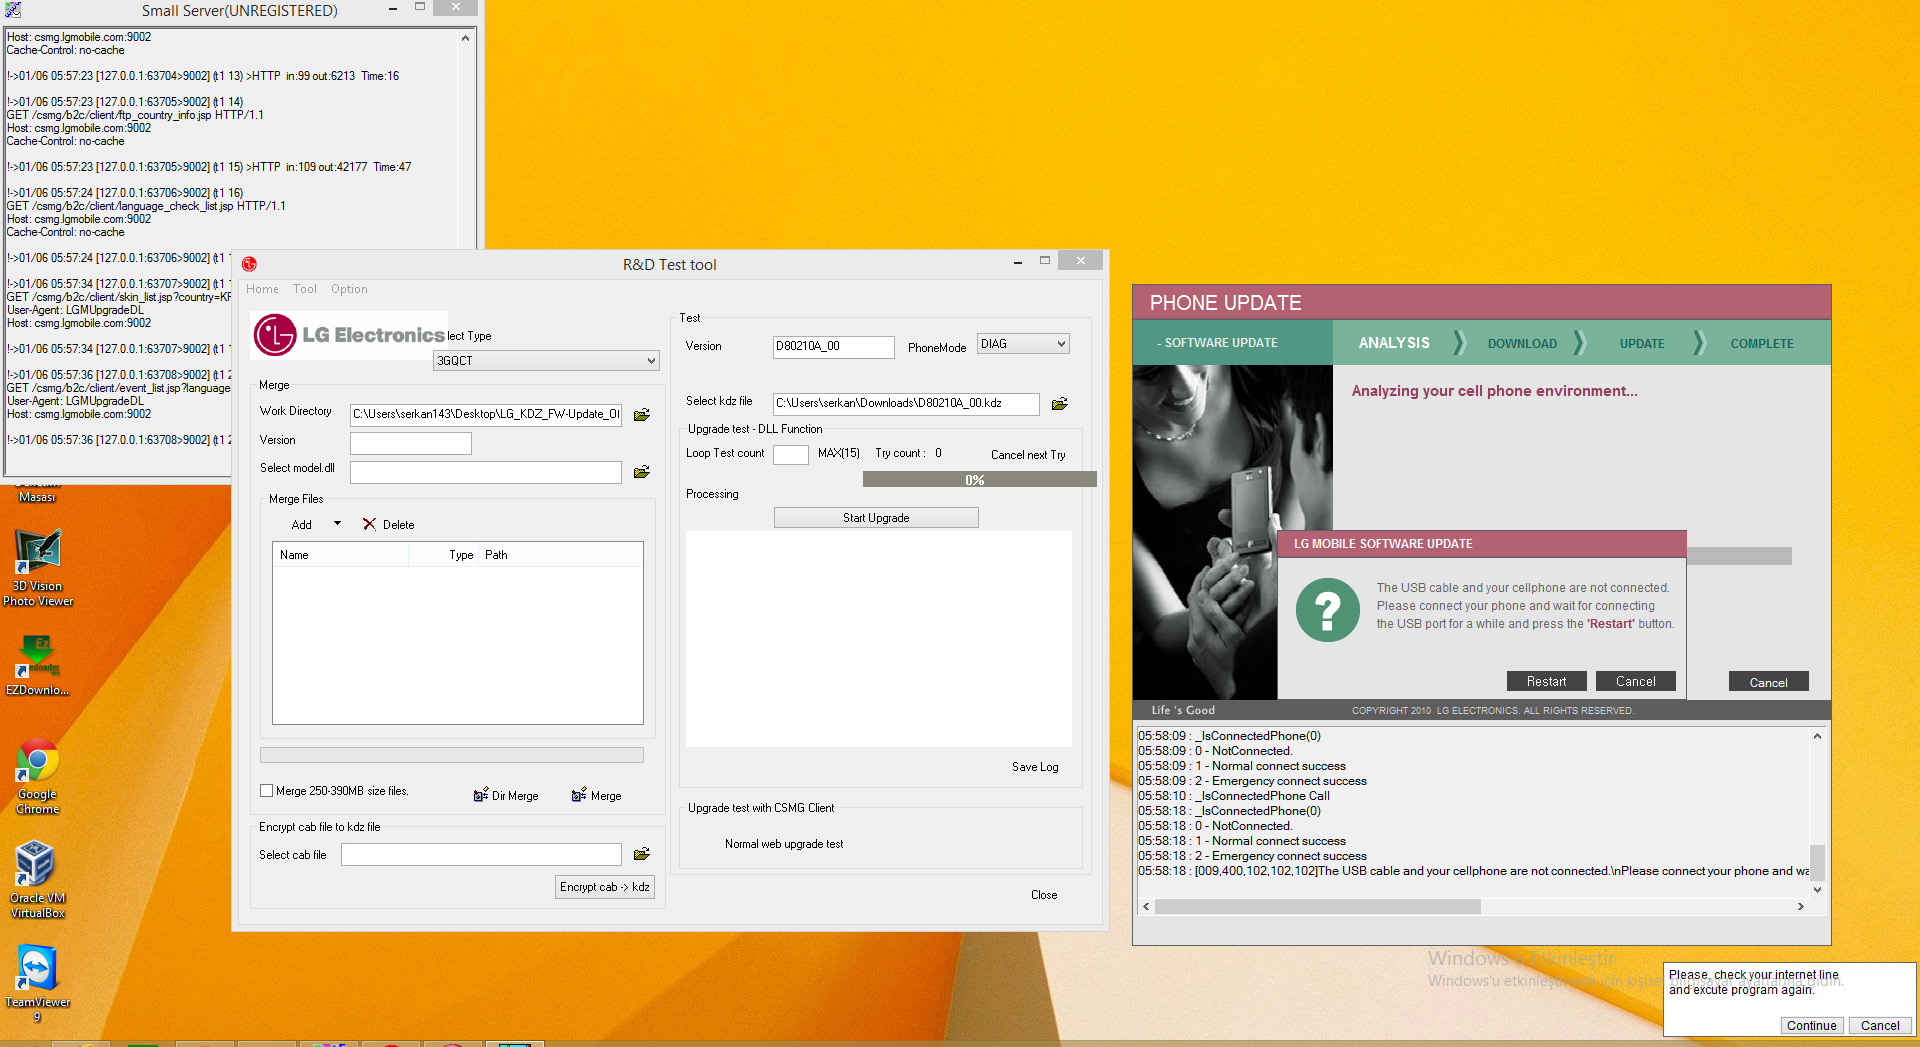Screen dimensions: 1920x1047
Task: Click the Merge icon button
Action: click(x=578, y=795)
